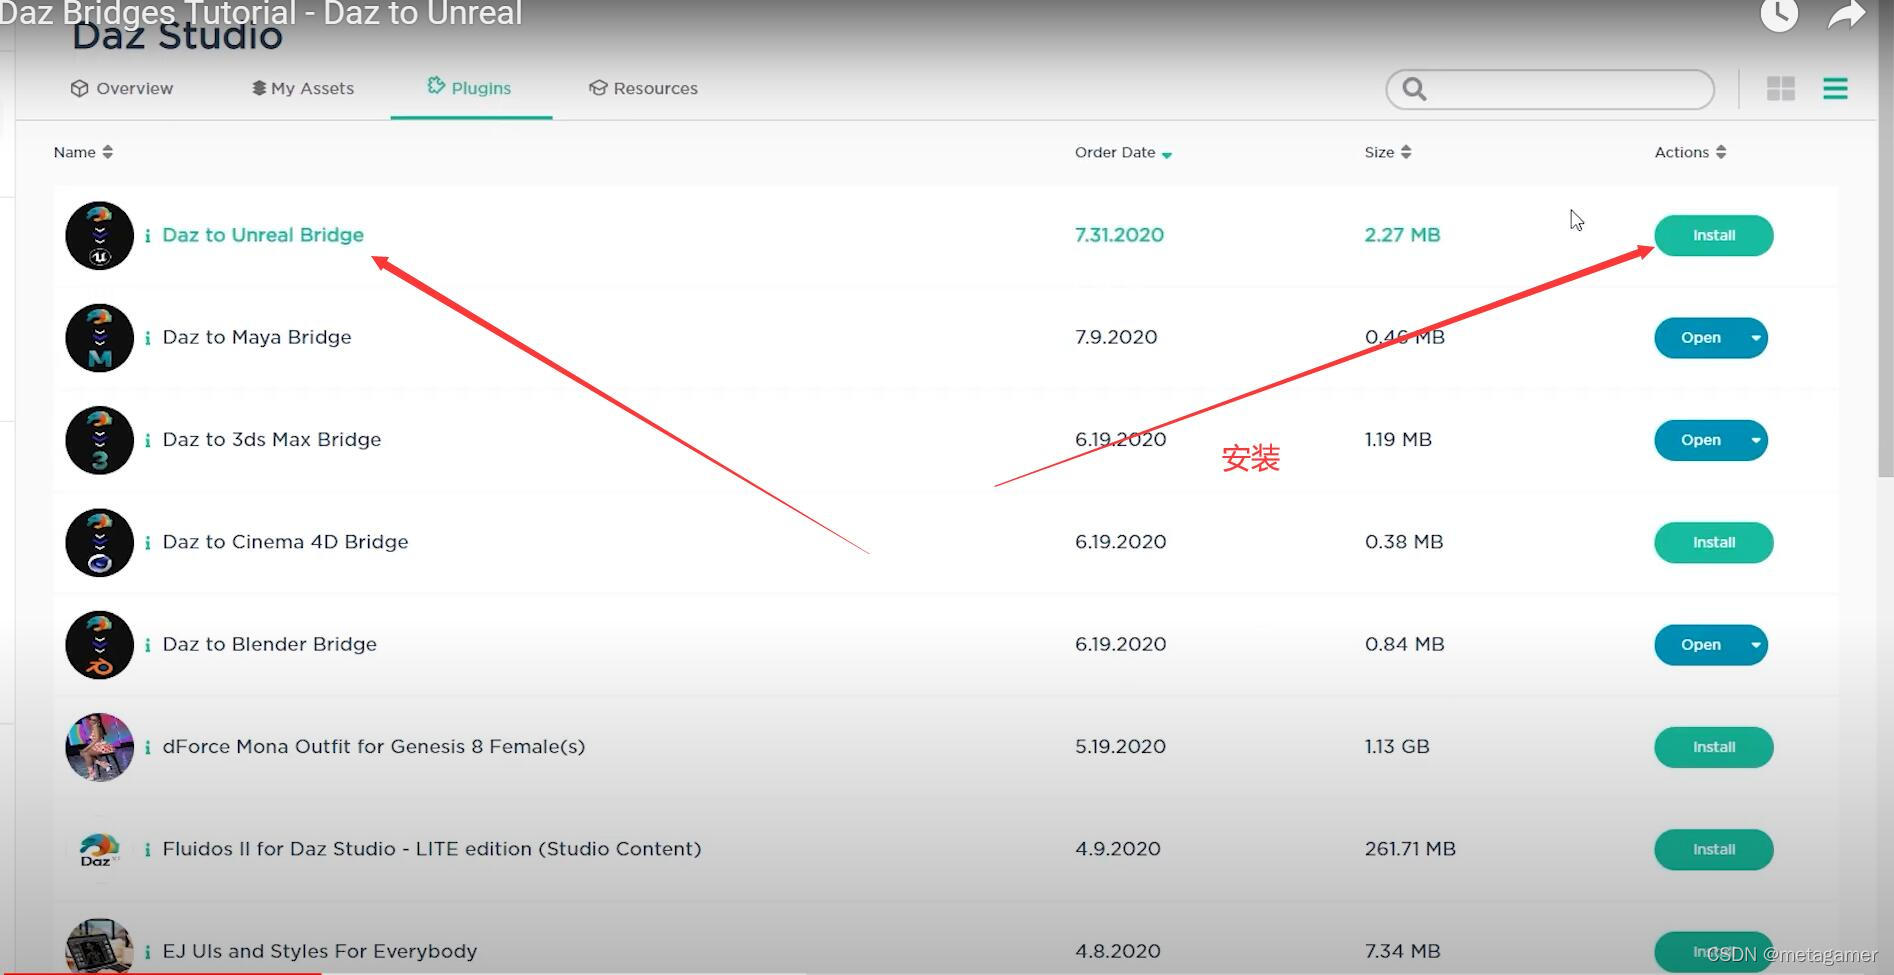Click Daz to Cinema 4D Bridge icon
This screenshot has height=975, width=1894.
99,543
